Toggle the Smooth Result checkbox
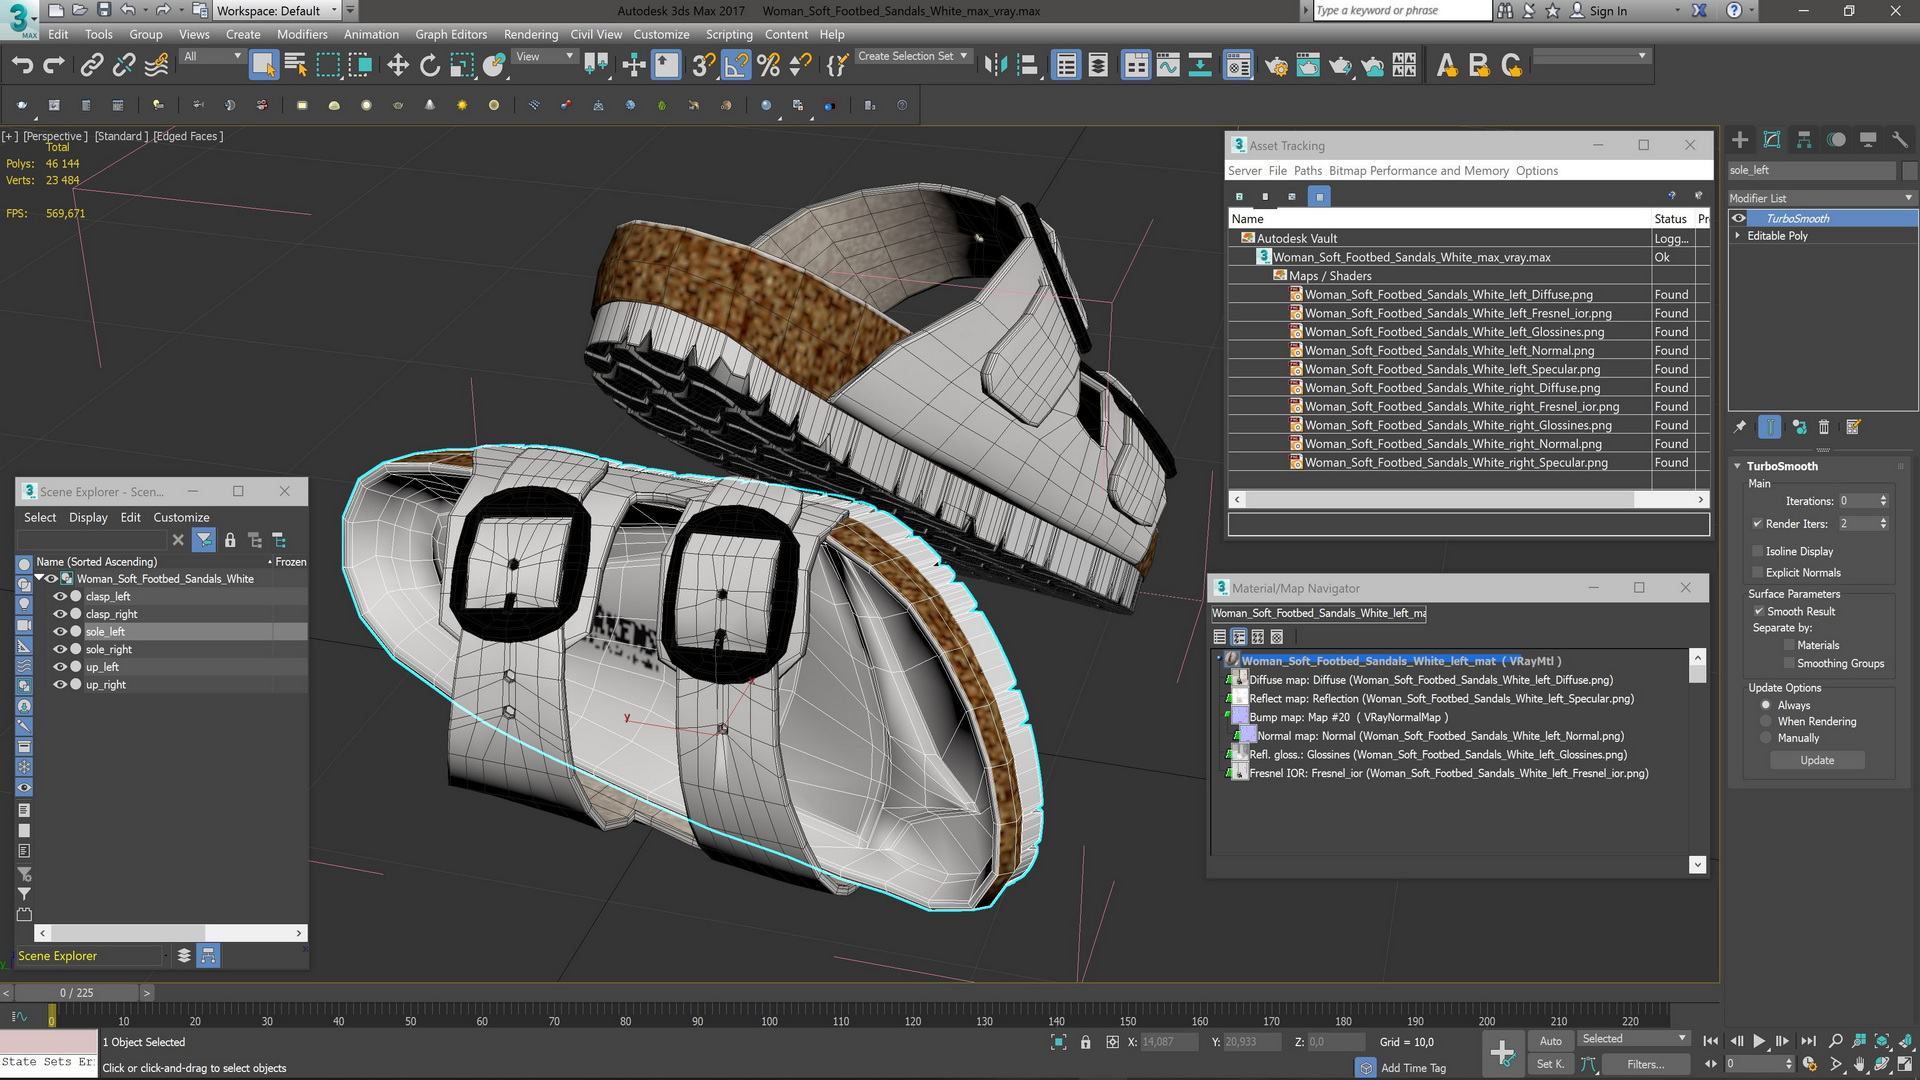1920x1080 pixels. pos(1759,611)
